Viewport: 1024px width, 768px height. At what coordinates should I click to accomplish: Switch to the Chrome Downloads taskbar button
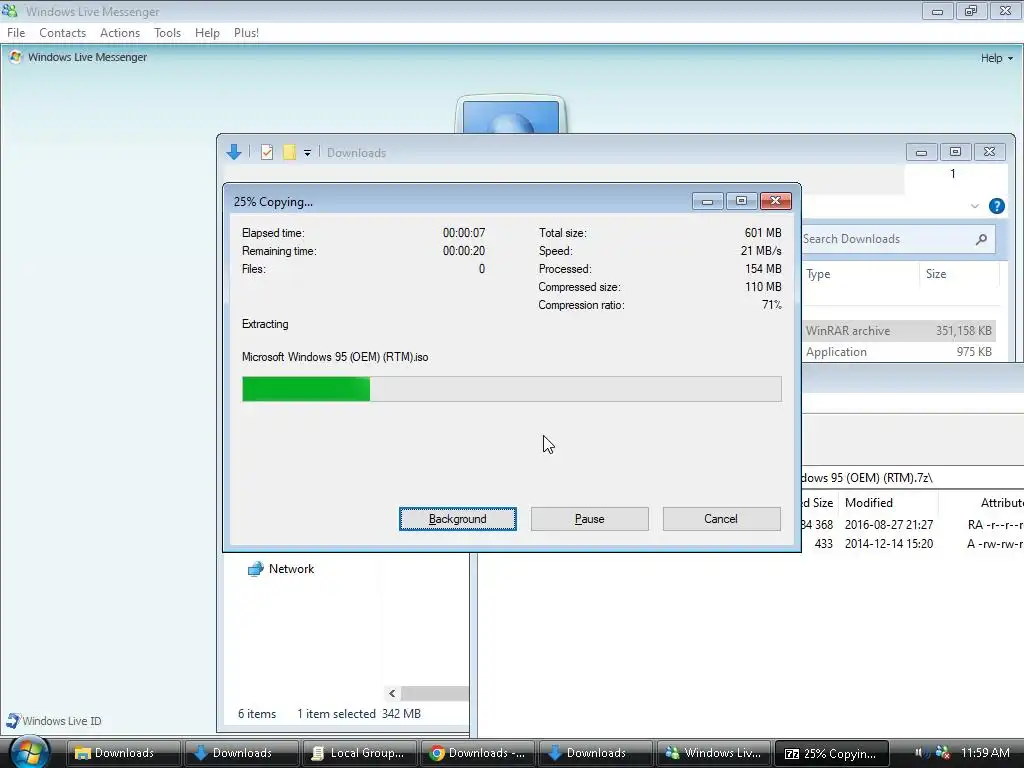[477, 753]
